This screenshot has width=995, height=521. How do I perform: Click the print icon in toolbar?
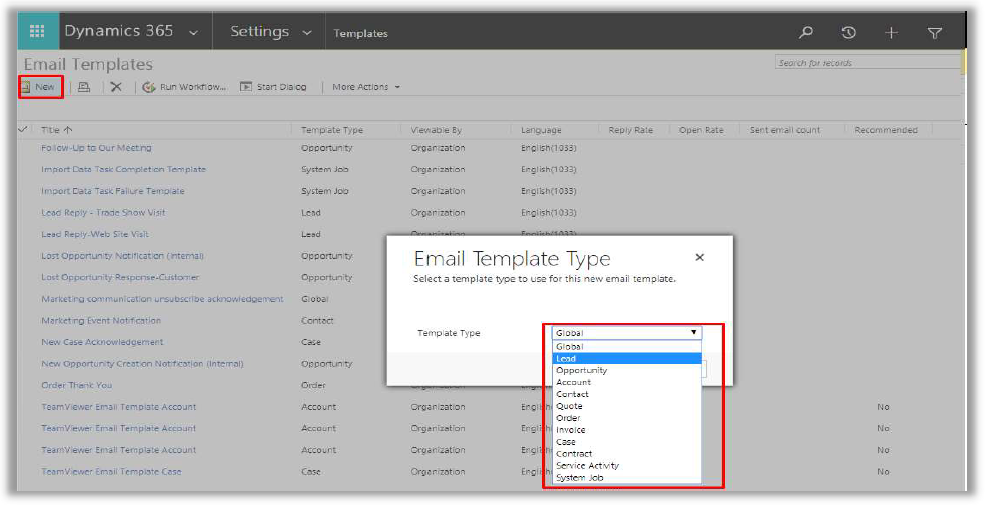(x=84, y=87)
